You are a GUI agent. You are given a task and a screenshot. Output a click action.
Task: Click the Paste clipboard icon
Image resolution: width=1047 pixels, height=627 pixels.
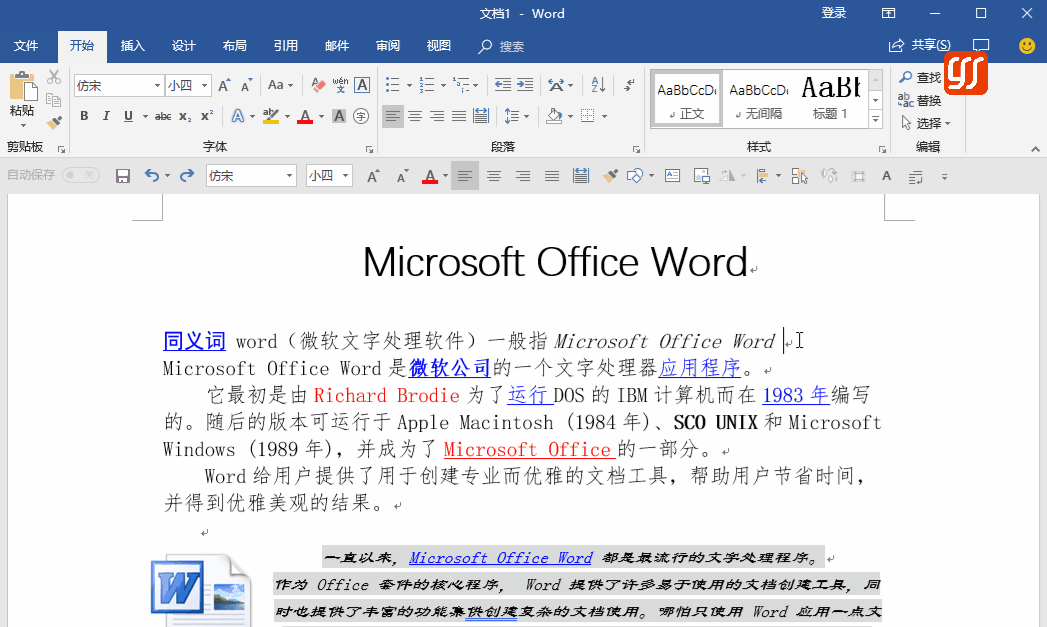pos(23,88)
